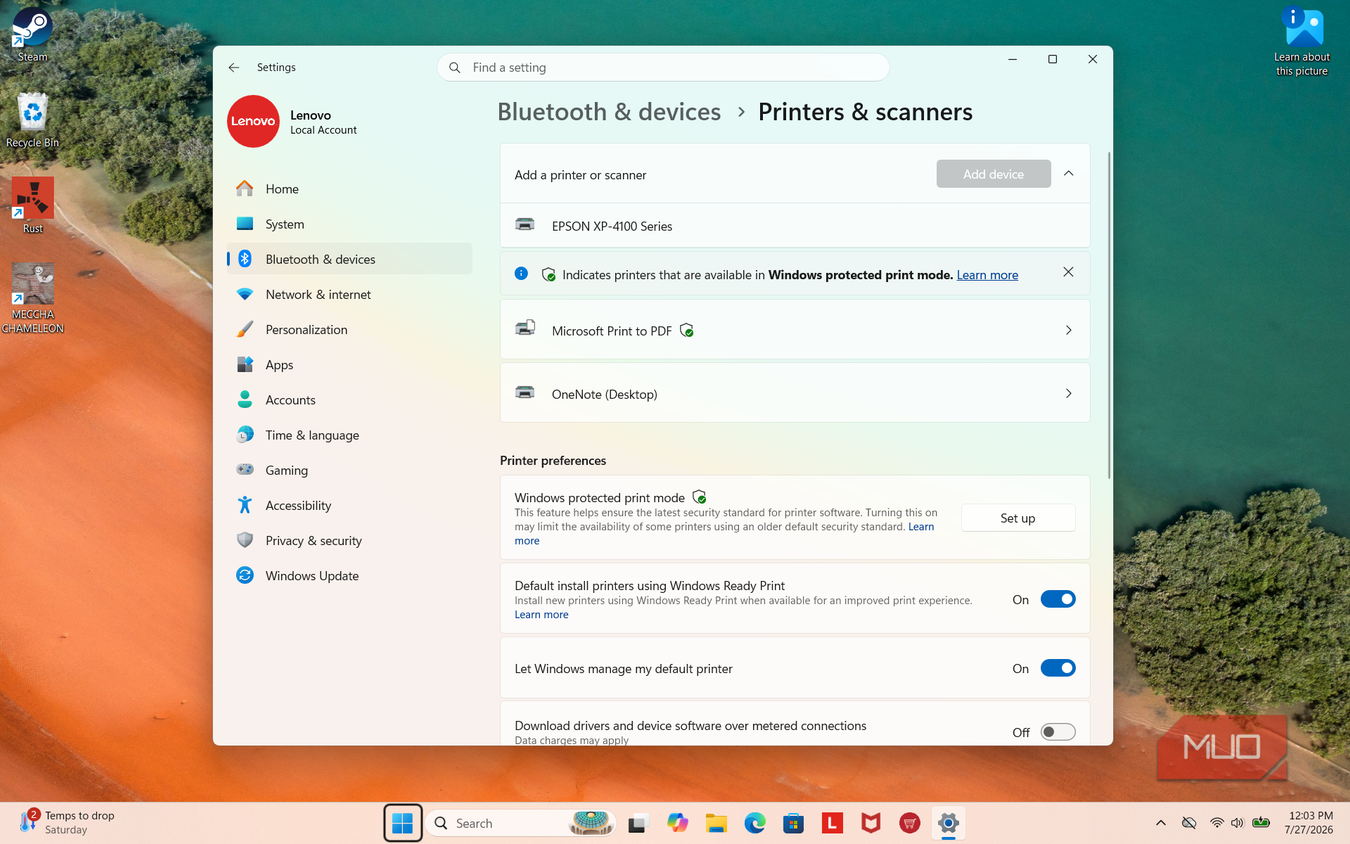The width and height of the screenshot is (1350, 844).
Task: Select the EPSON XP-4100 Series printer
Action: pyautogui.click(x=795, y=226)
